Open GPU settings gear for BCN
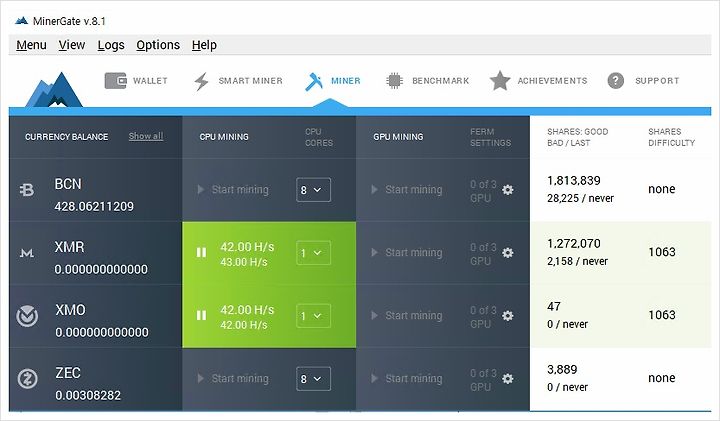The image size is (720, 421). coord(507,190)
